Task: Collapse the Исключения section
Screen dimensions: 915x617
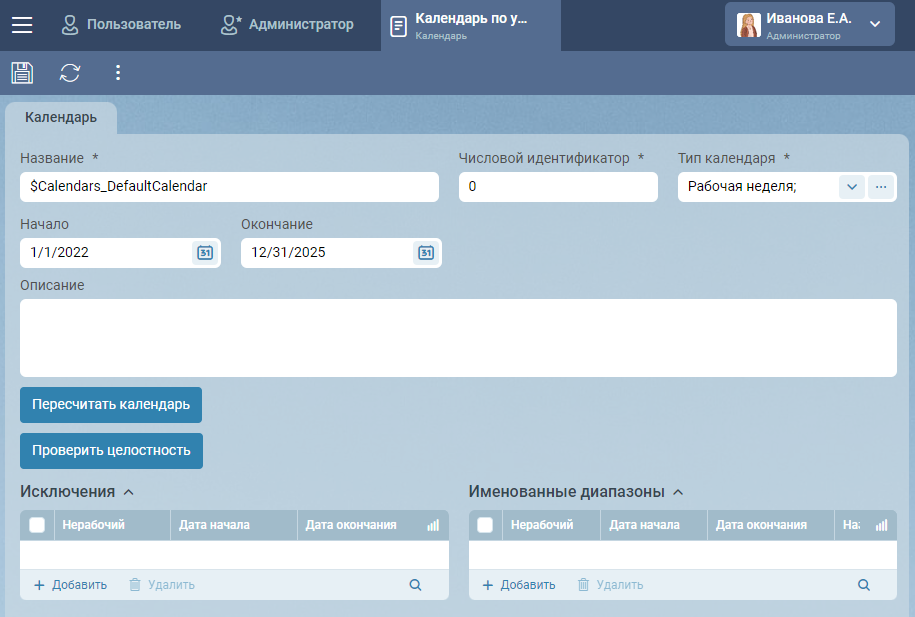Action: 128,492
